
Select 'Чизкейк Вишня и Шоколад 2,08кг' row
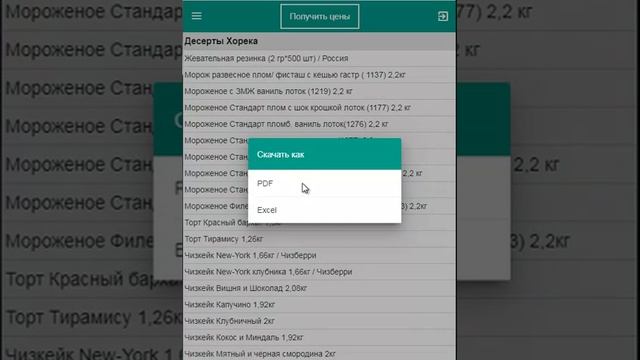coord(319,288)
